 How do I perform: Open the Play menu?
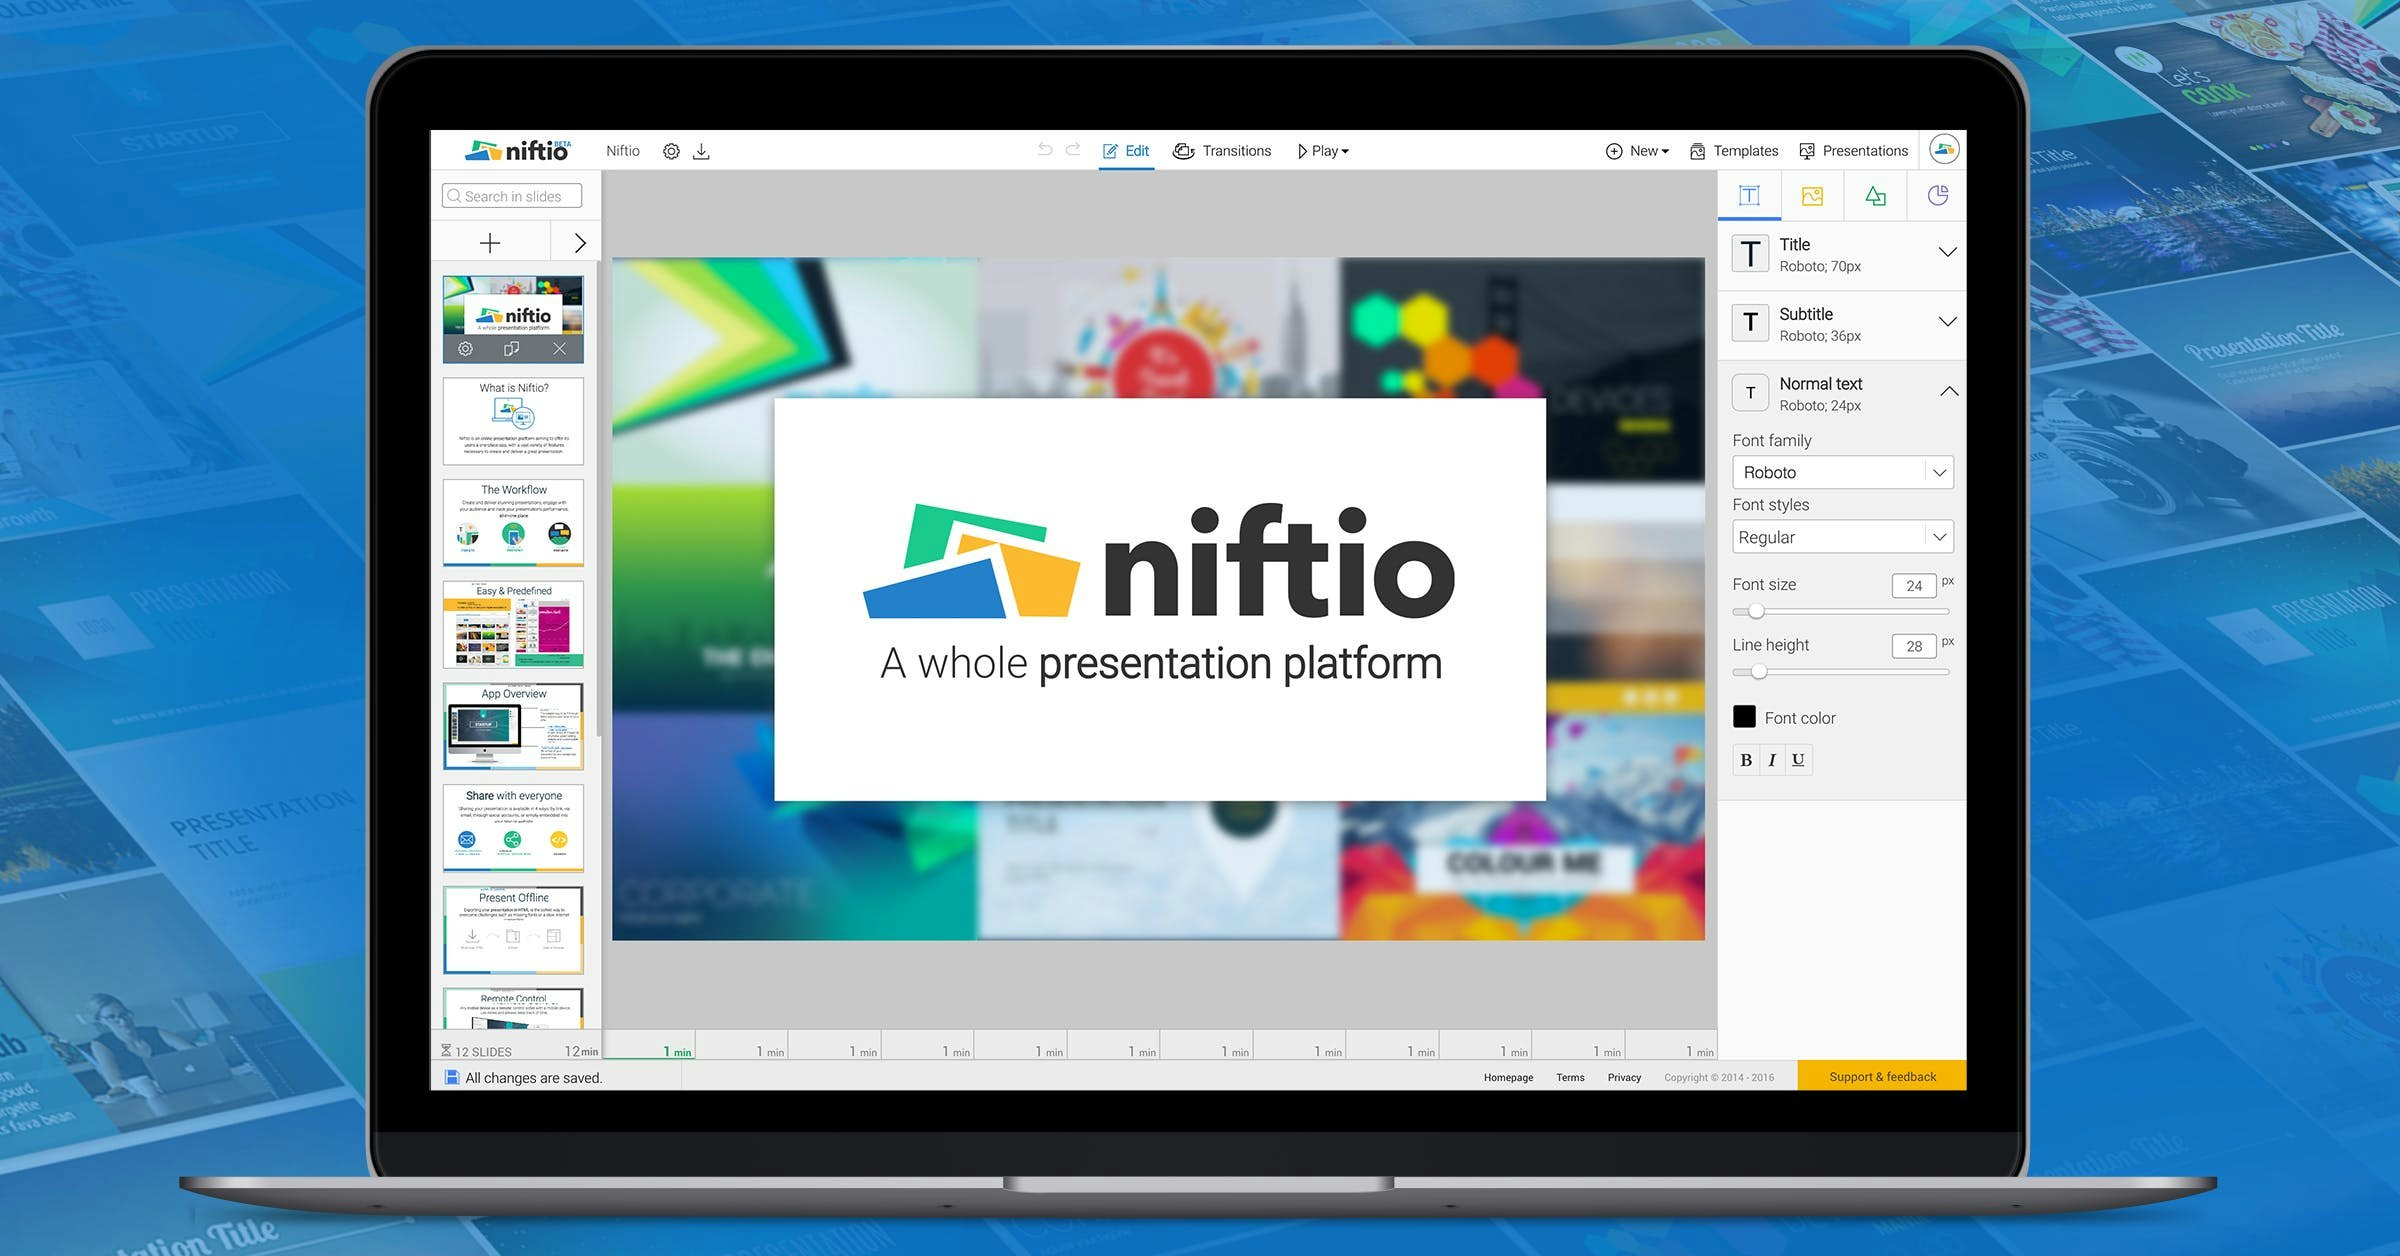[x=1323, y=150]
